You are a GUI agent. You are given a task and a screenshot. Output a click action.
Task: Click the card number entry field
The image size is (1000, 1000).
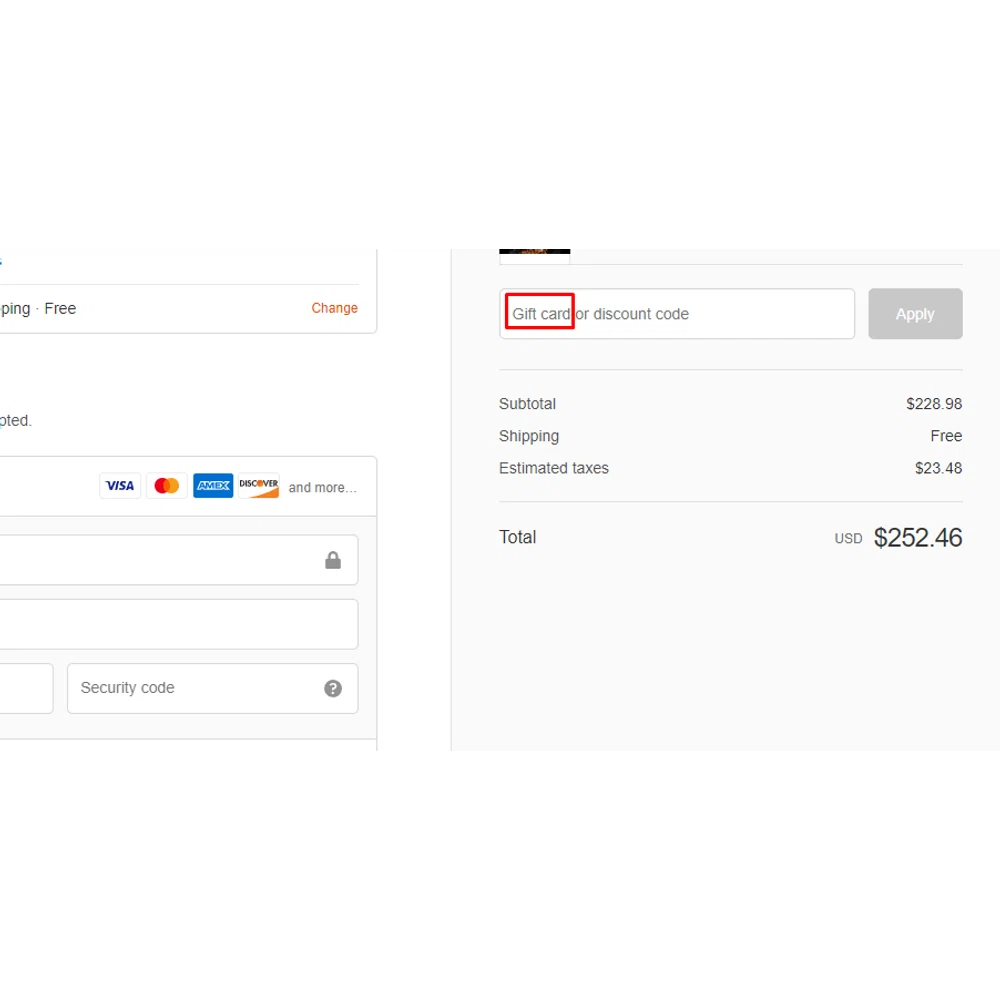pos(160,560)
